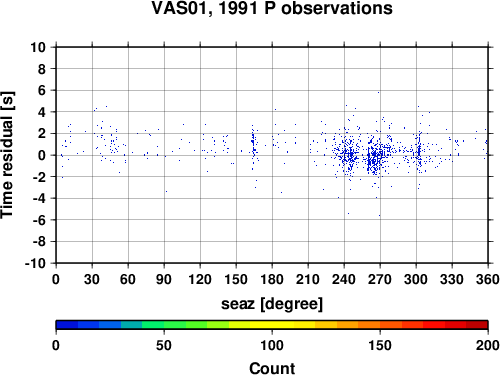
Task: Click the 'seaz [degree]' x-axis label
Action: point(272,304)
